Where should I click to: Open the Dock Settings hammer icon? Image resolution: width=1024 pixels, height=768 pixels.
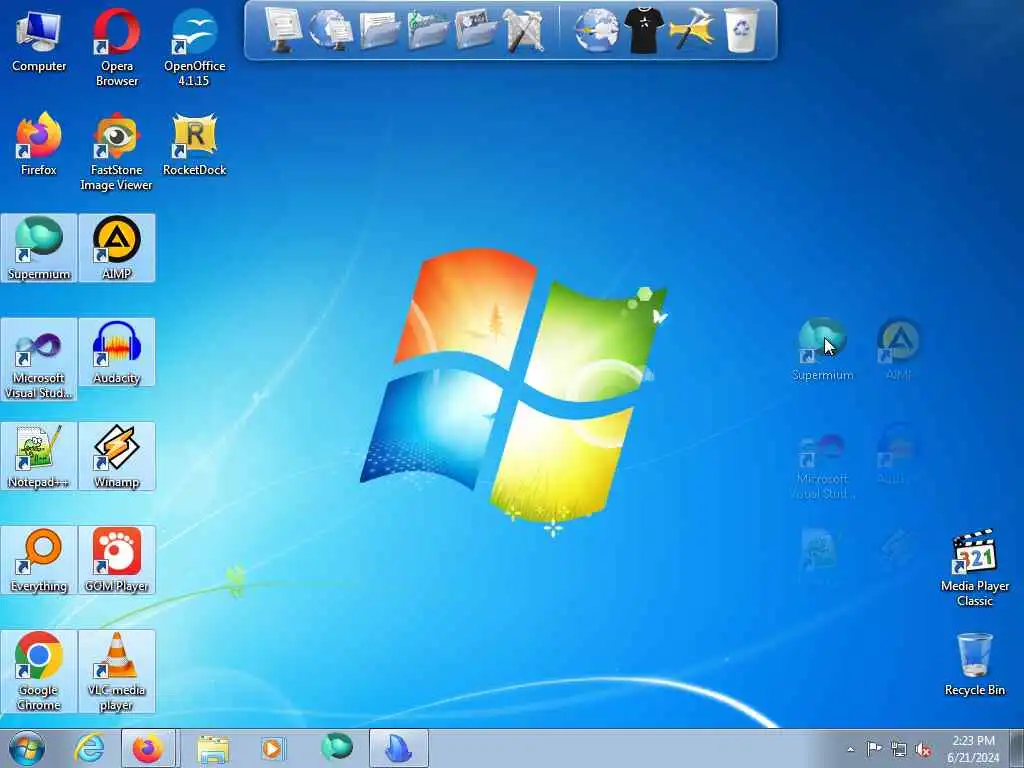[x=692, y=30]
